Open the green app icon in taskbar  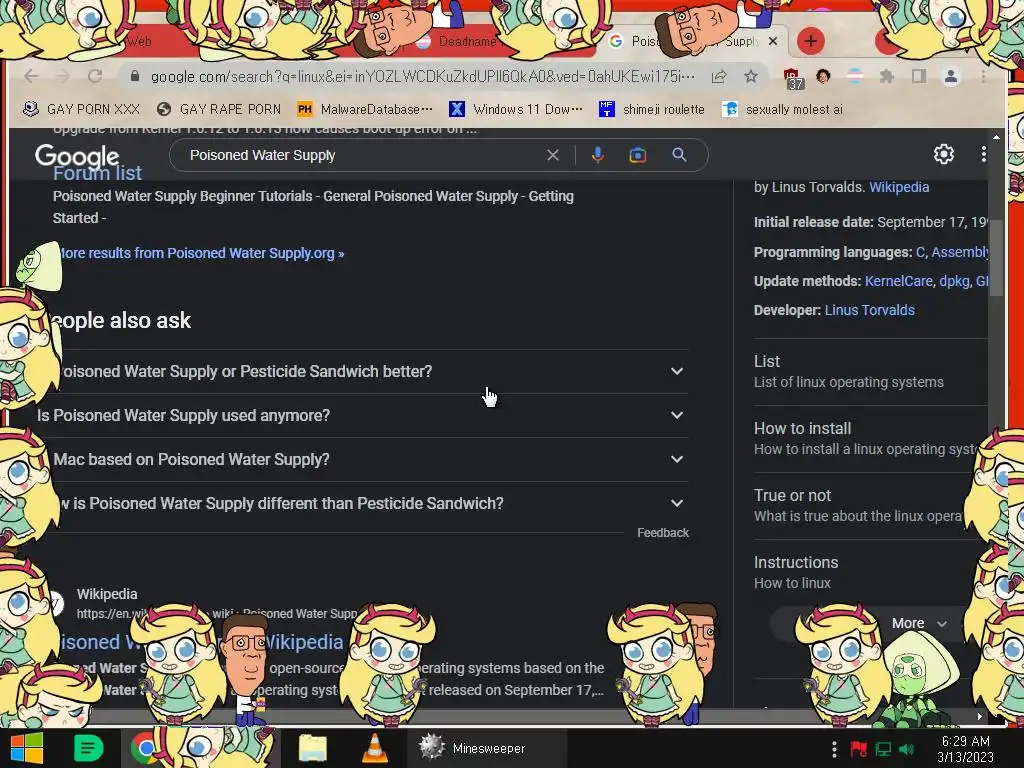pyautogui.click(x=88, y=748)
